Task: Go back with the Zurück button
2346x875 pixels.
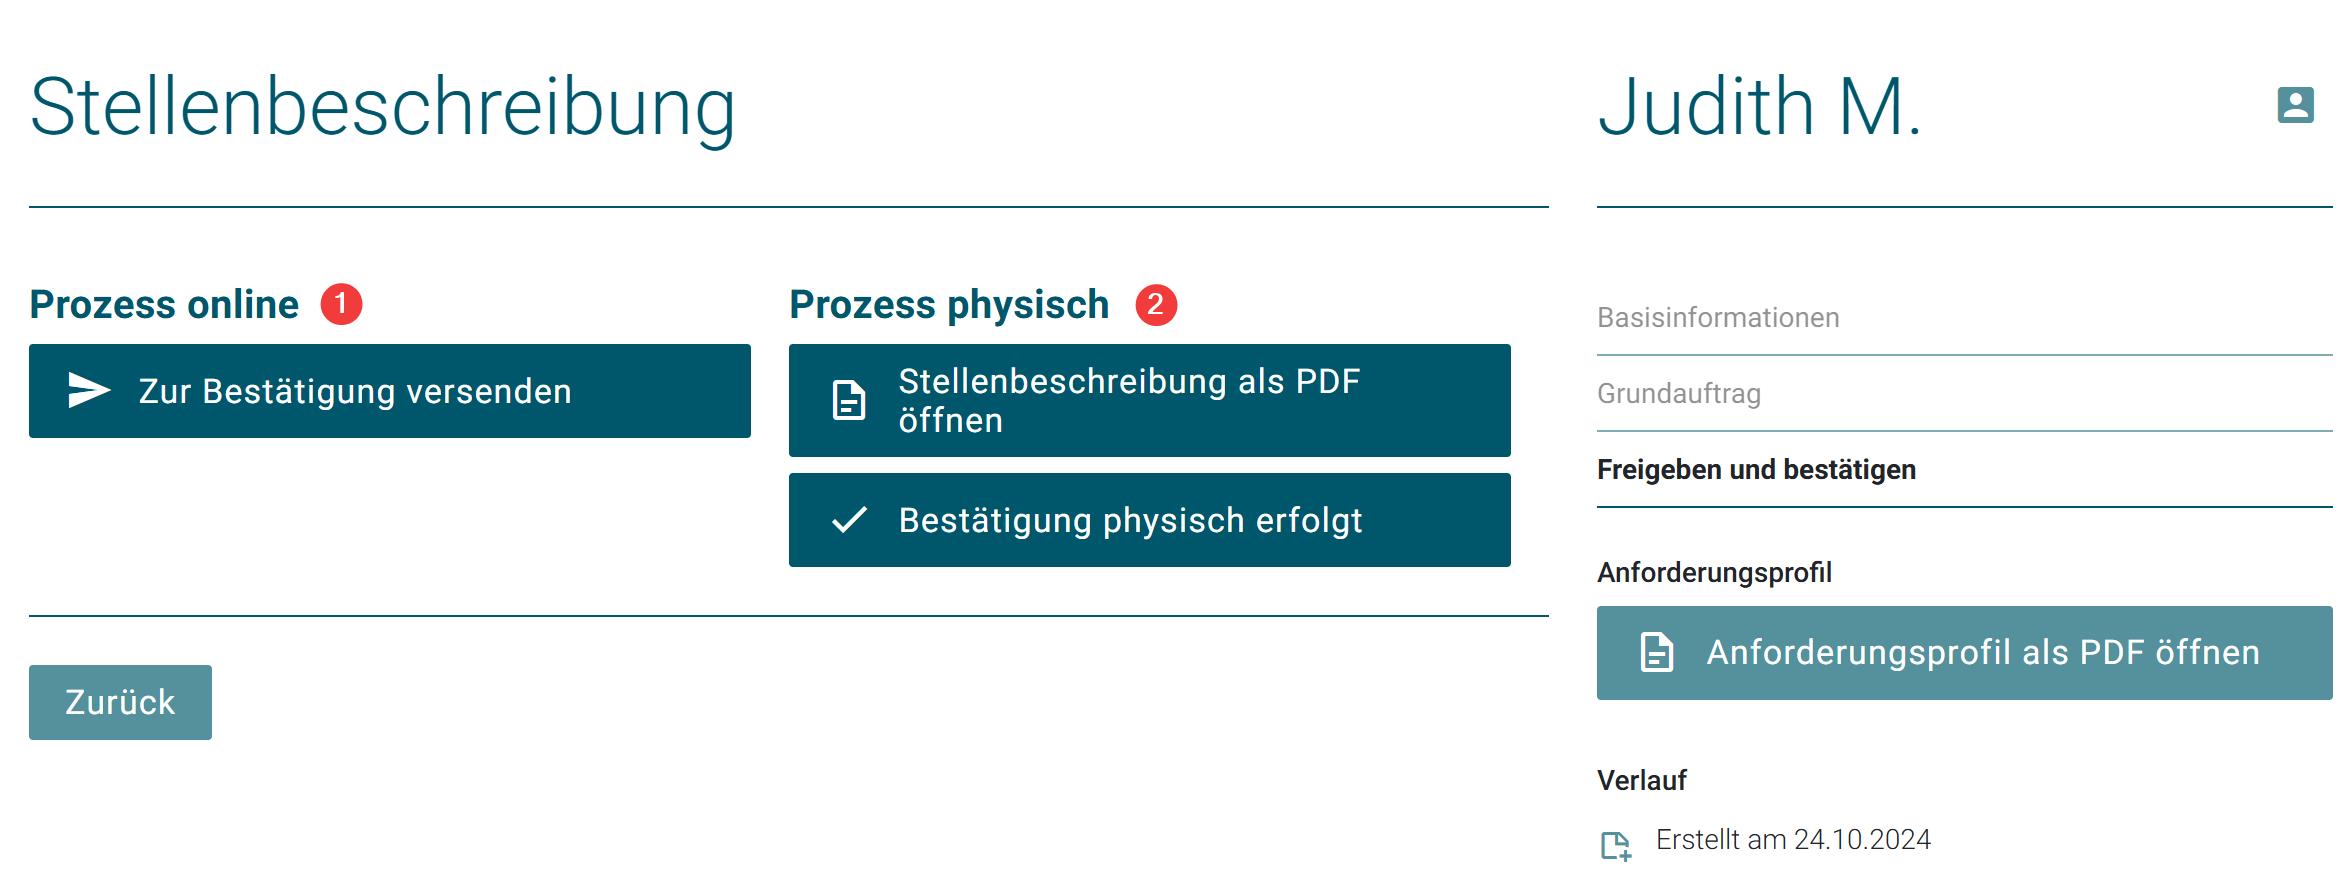Action: [120, 702]
